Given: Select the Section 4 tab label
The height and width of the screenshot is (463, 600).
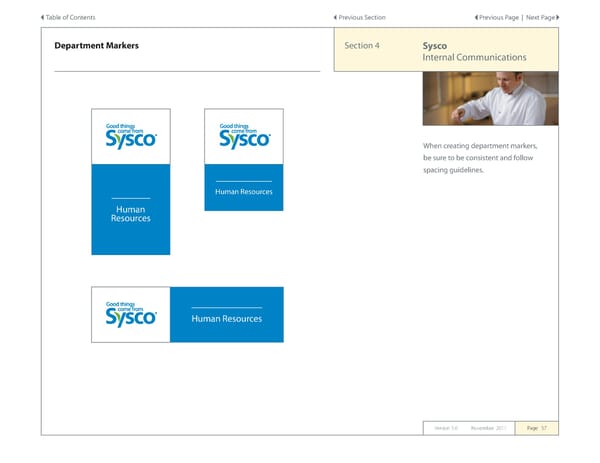Looking at the screenshot, I should pyautogui.click(x=362, y=46).
